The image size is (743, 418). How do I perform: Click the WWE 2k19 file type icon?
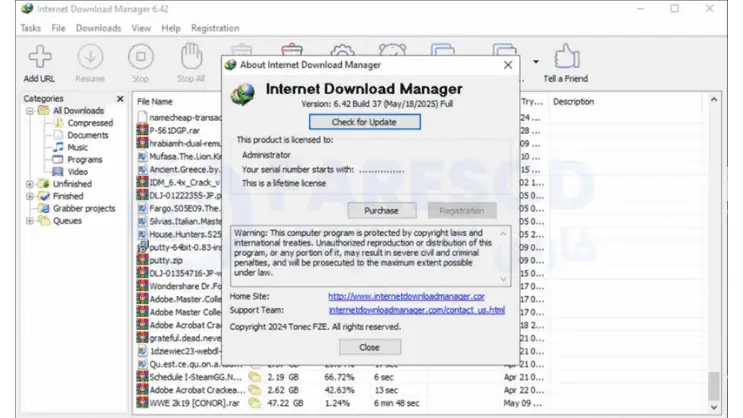click(142, 403)
